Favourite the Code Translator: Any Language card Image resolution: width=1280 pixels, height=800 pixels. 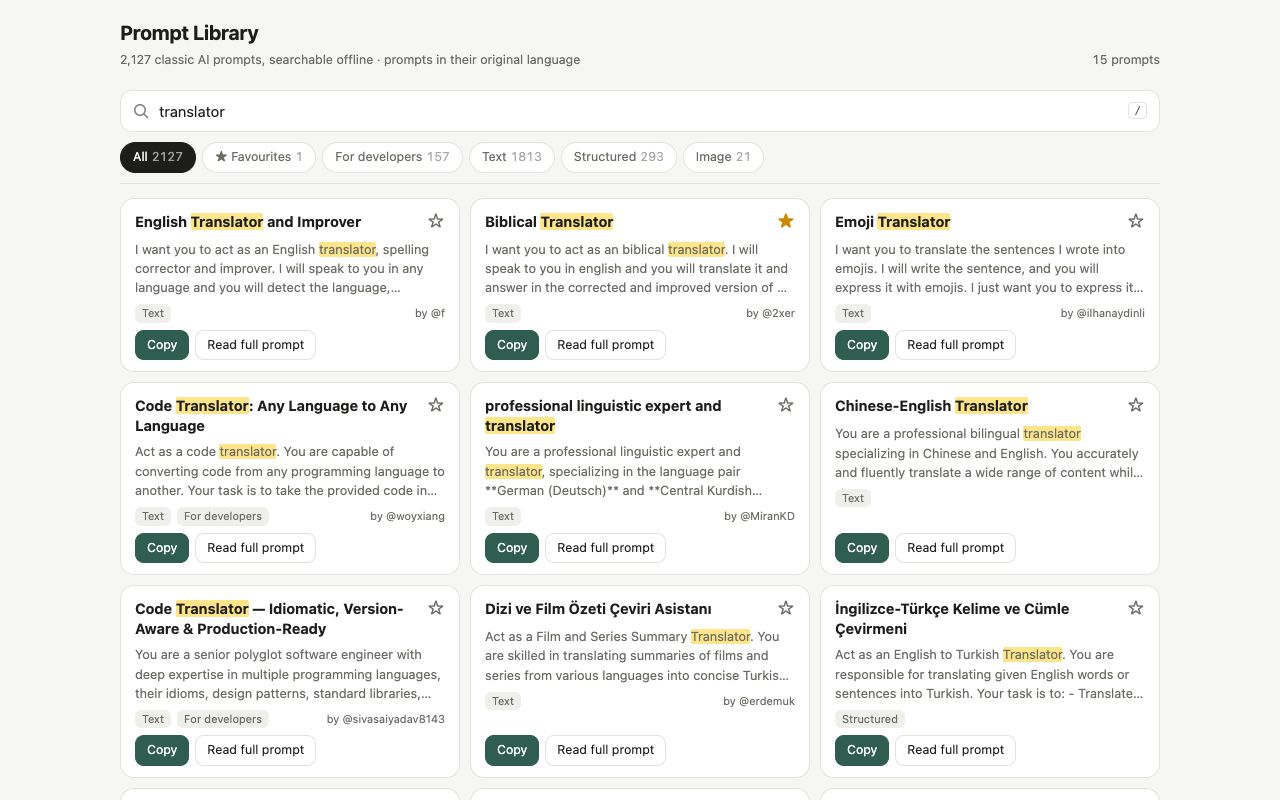click(436, 405)
